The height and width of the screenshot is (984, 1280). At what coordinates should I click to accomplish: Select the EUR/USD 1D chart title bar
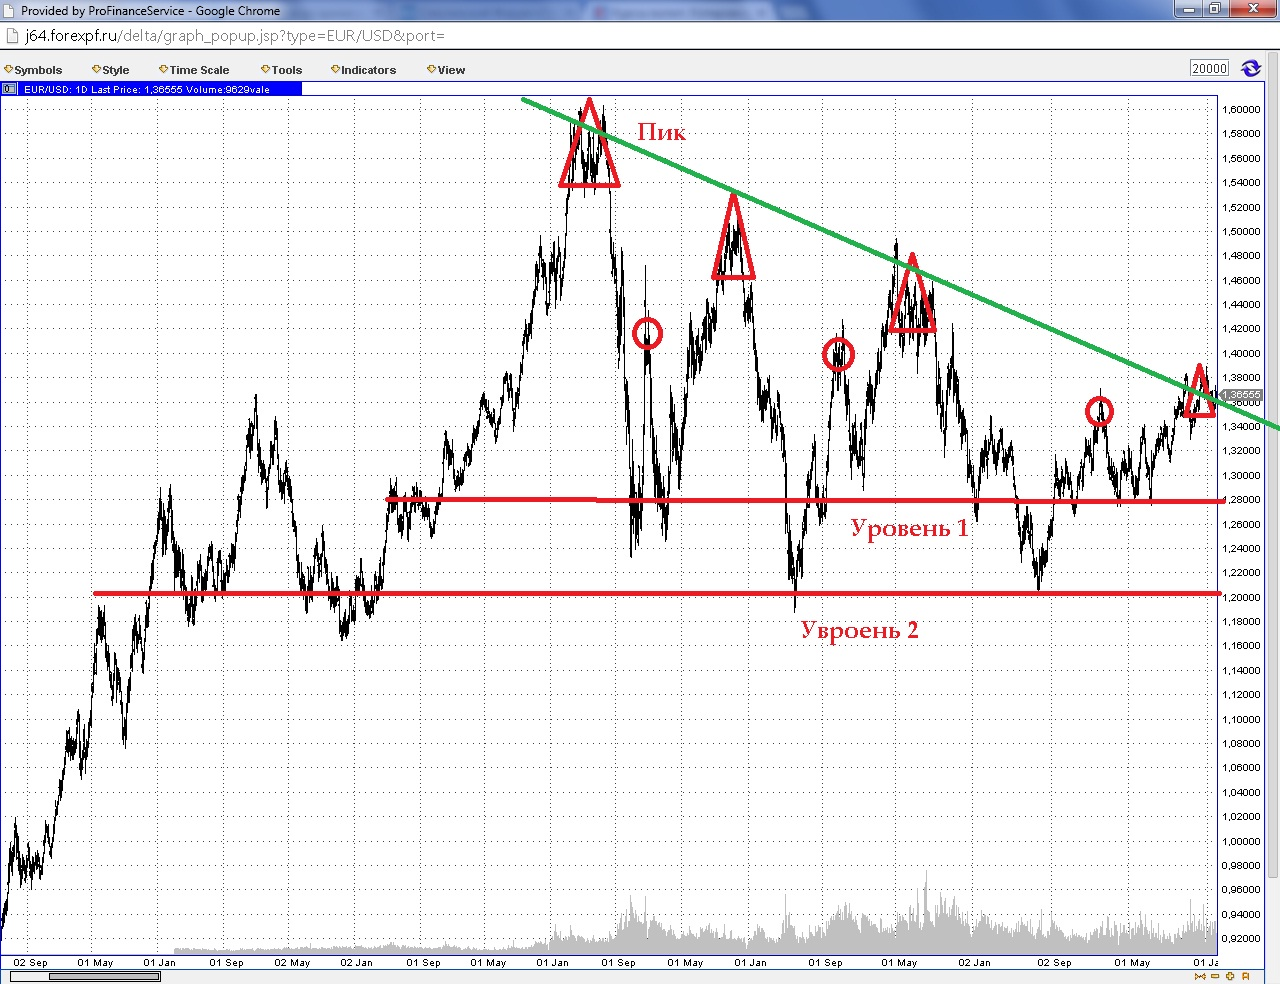(x=151, y=89)
